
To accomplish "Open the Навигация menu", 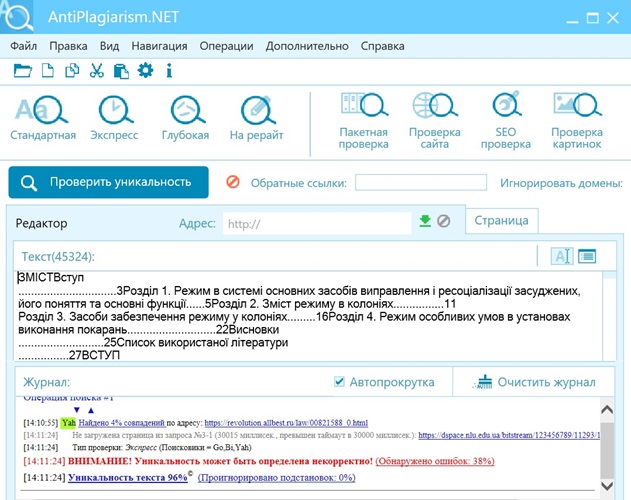I will pos(159,46).
